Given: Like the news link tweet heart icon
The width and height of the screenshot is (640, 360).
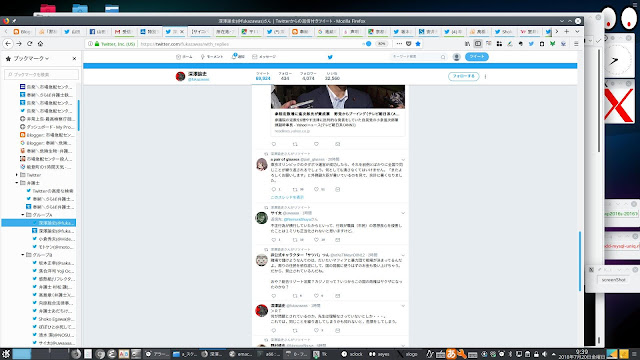Looking at the screenshot, I should point(316,144).
